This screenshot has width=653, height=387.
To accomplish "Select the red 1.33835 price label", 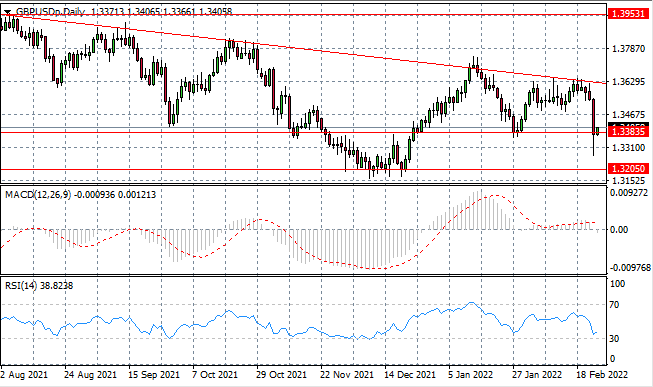I will tap(628, 132).
